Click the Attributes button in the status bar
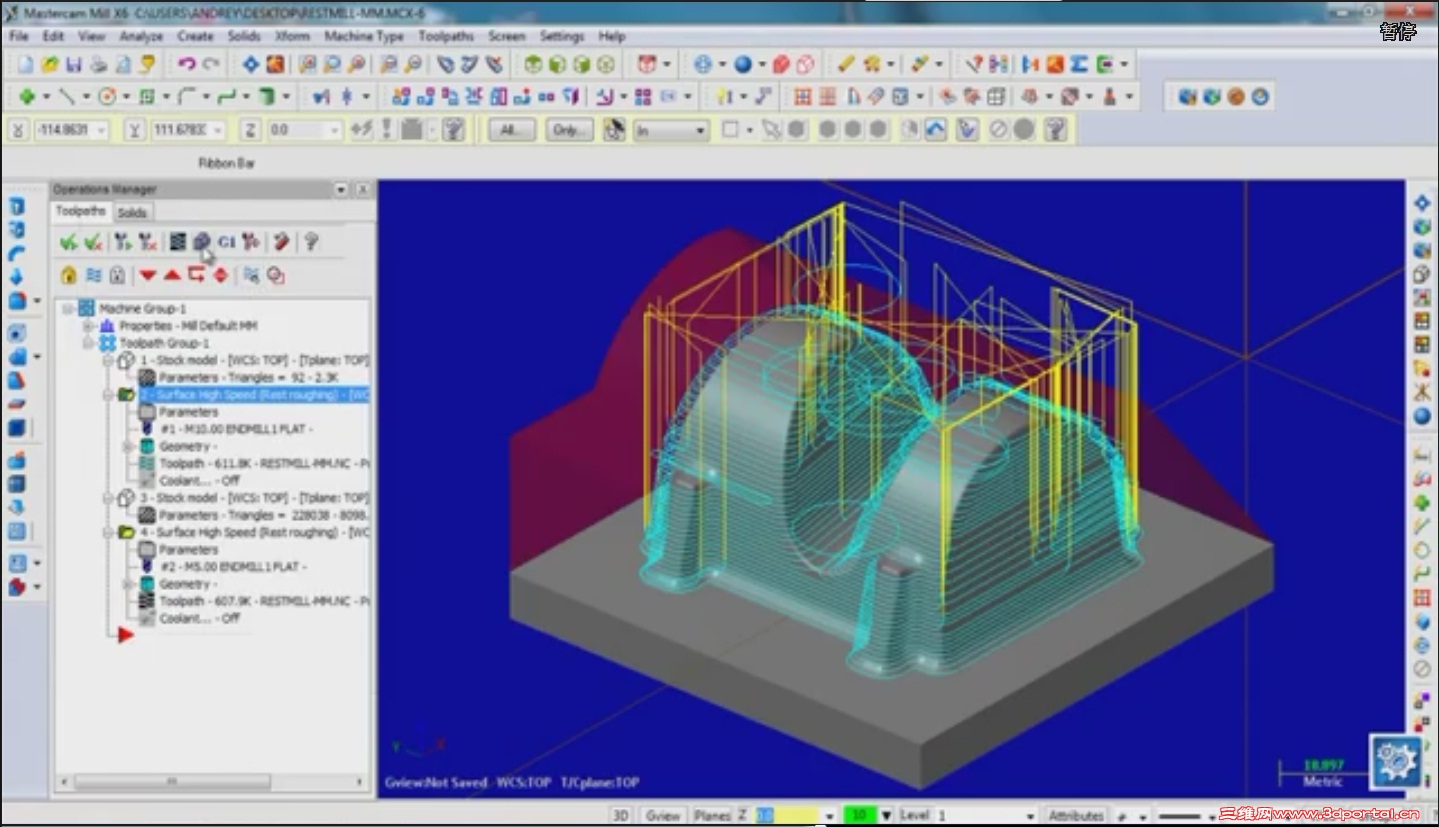 click(1076, 815)
